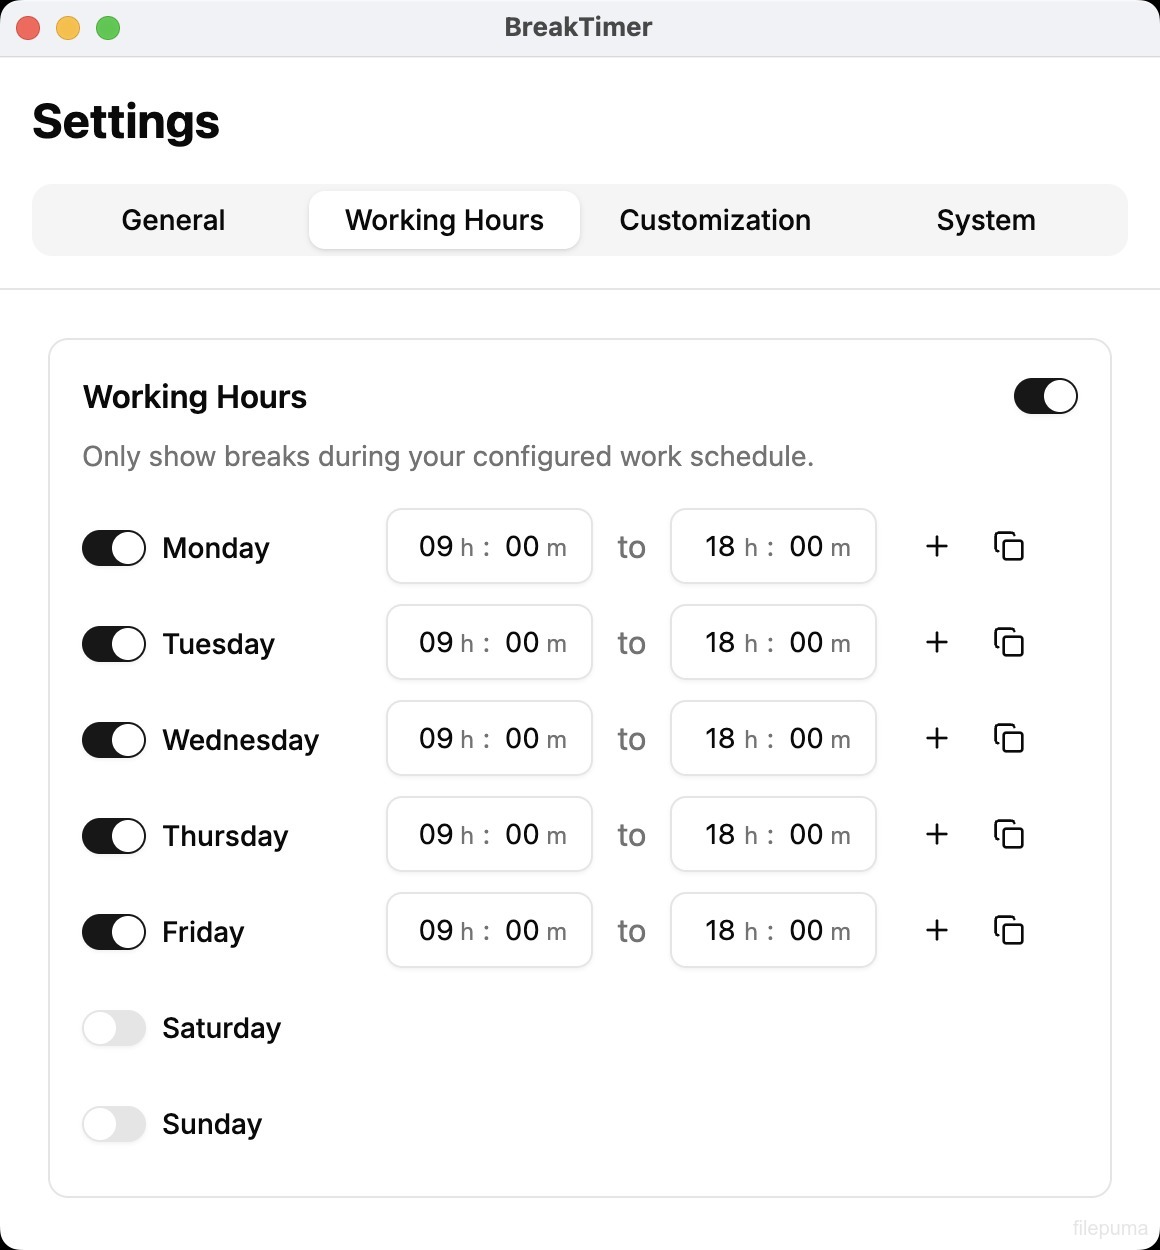Image resolution: width=1160 pixels, height=1250 pixels.
Task: Enable Saturday as a working day
Action: [114, 1028]
